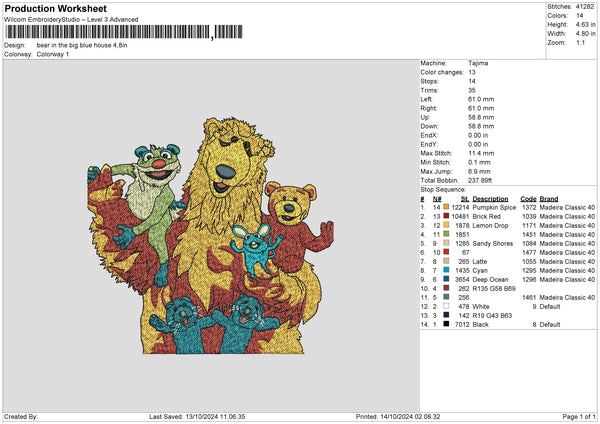
Task: Click the 'N#' column header
Action: [437, 199]
